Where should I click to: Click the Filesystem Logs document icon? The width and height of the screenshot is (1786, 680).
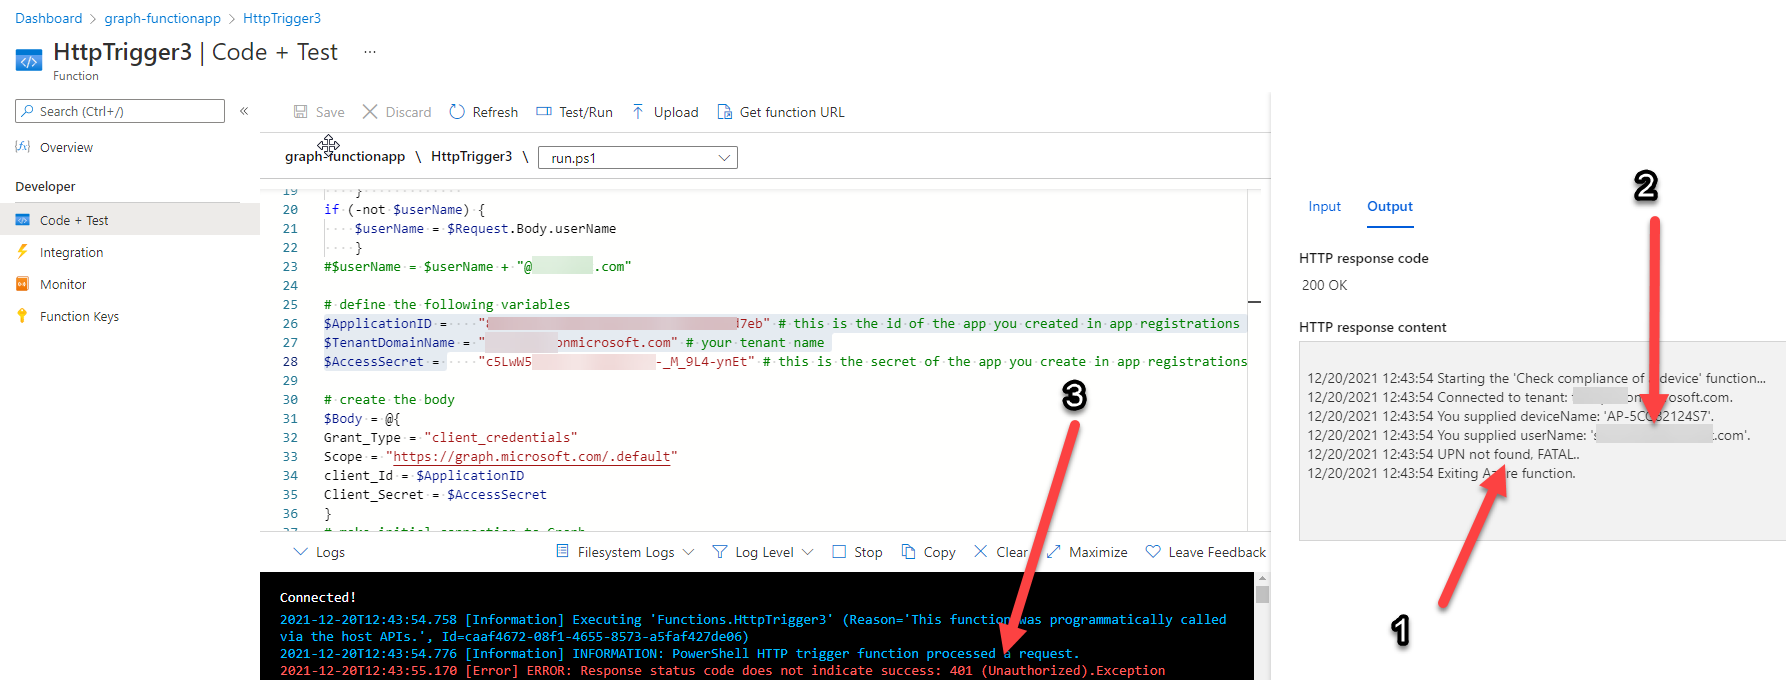point(563,551)
